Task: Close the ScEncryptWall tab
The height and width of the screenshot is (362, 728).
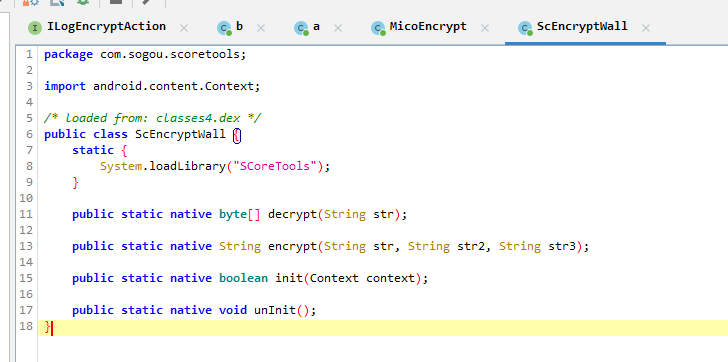Action: click(645, 28)
